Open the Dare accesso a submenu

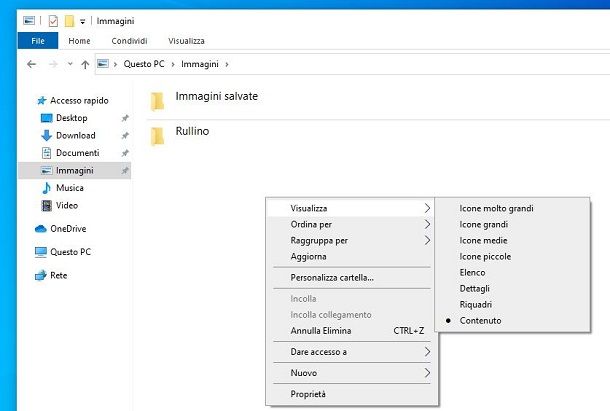350,352
